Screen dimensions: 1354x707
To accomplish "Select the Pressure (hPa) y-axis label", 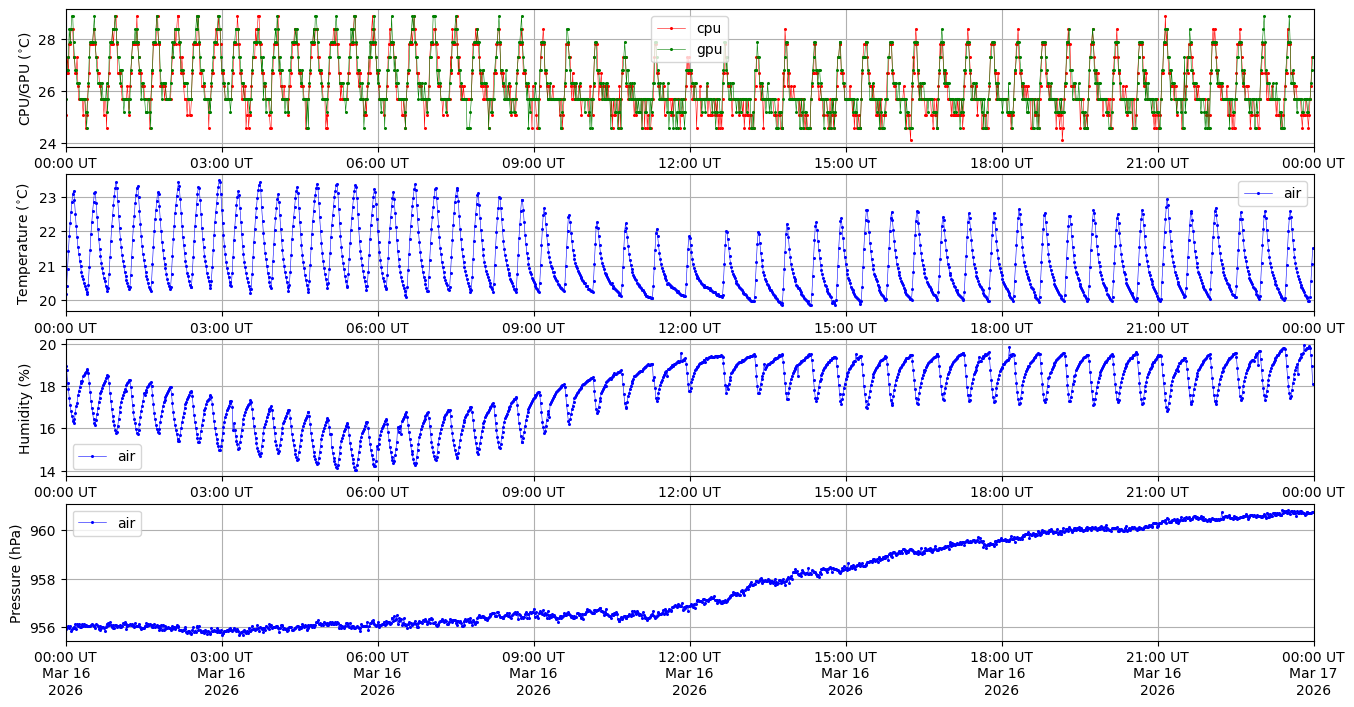I will click(16, 572).
